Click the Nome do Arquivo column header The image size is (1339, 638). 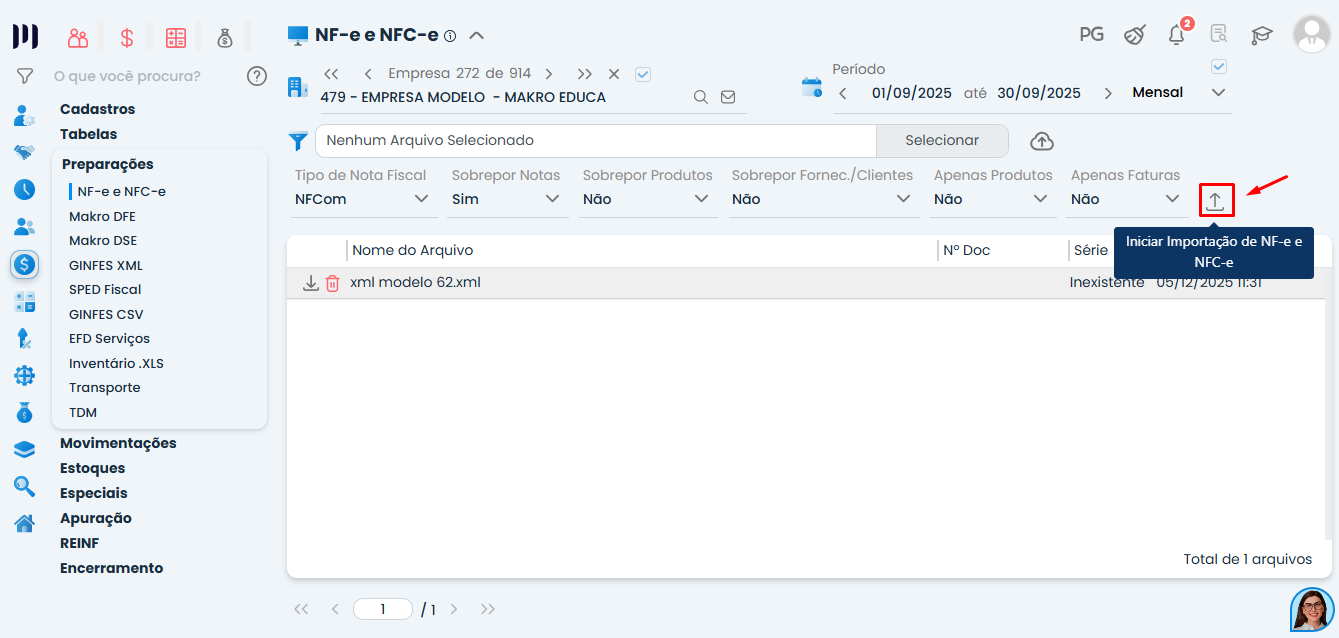[x=413, y=250]
